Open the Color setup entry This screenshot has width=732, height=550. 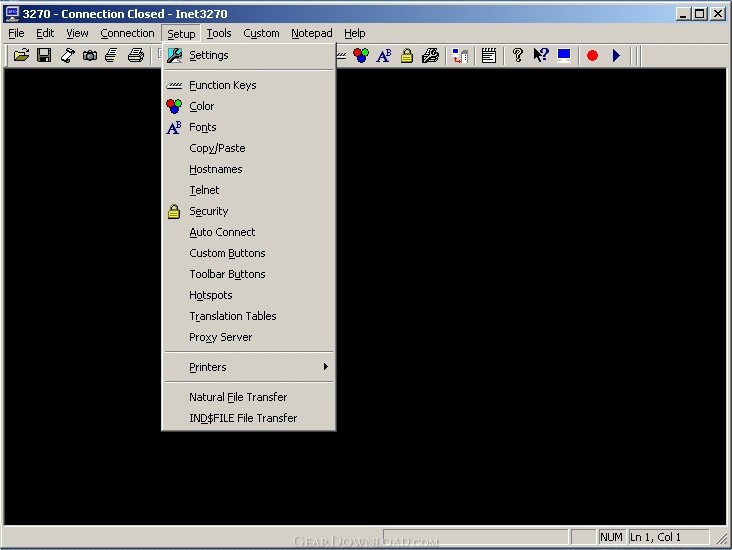(x=249, y=106)
